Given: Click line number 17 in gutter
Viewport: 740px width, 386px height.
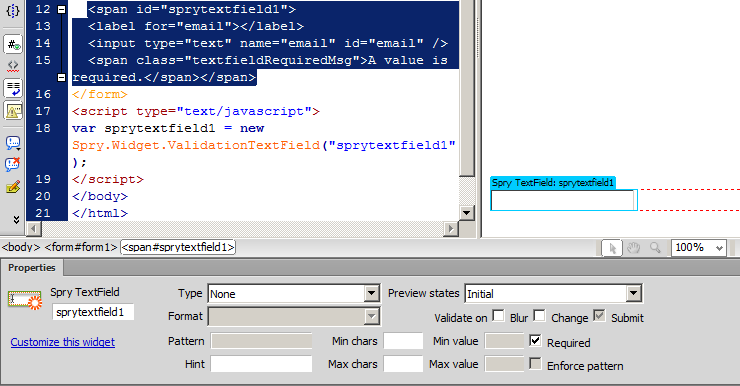Looking at the screenshot, I should click(42, 111).
